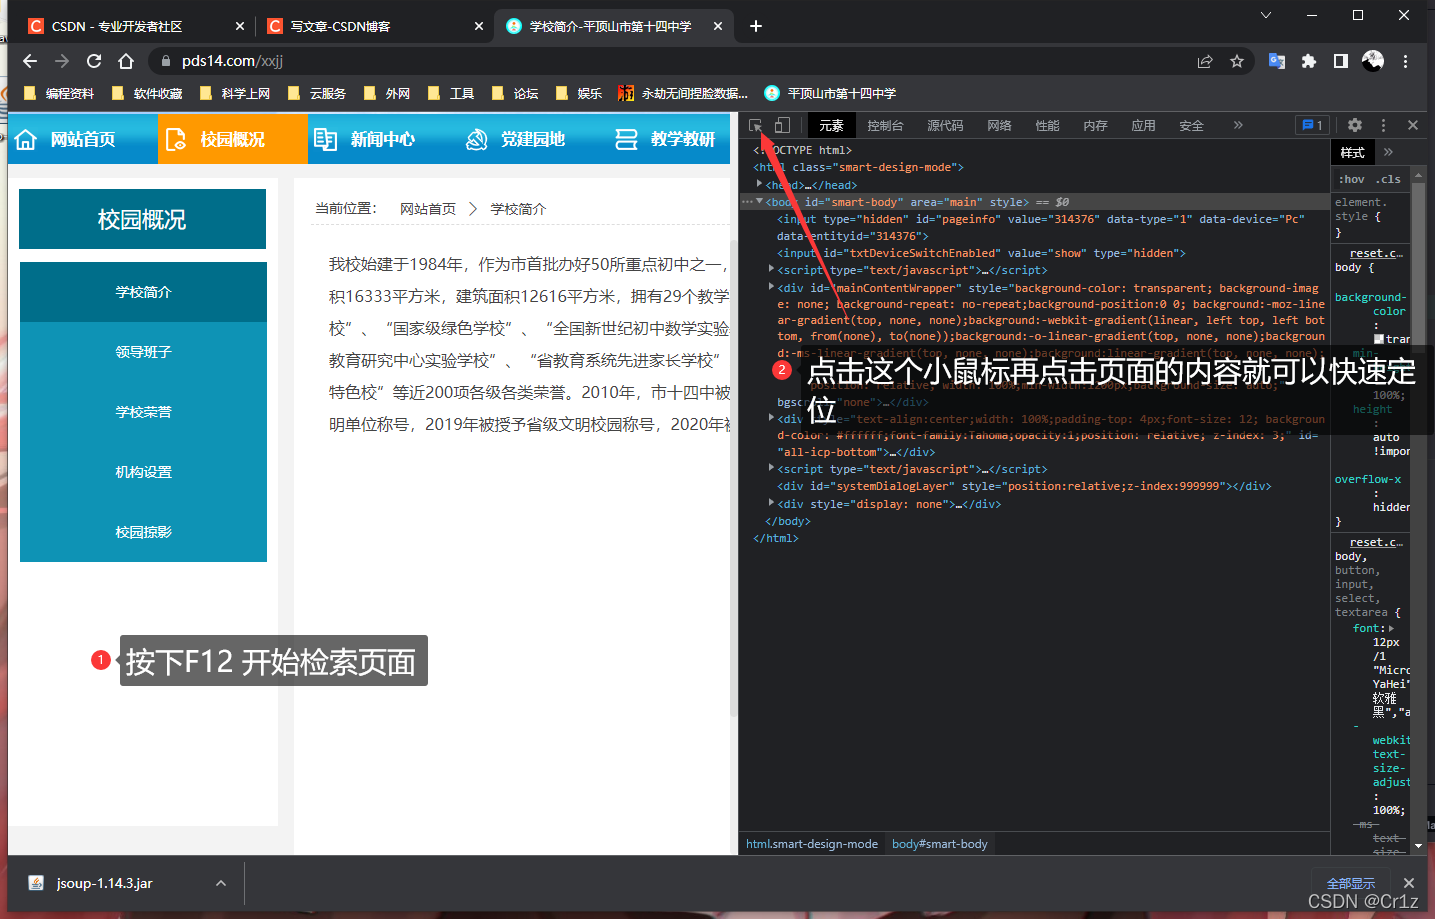Viewport: 1435px width, 919px height.
Task: Click the padlock site info icon
Action: [x=166, y=61]
